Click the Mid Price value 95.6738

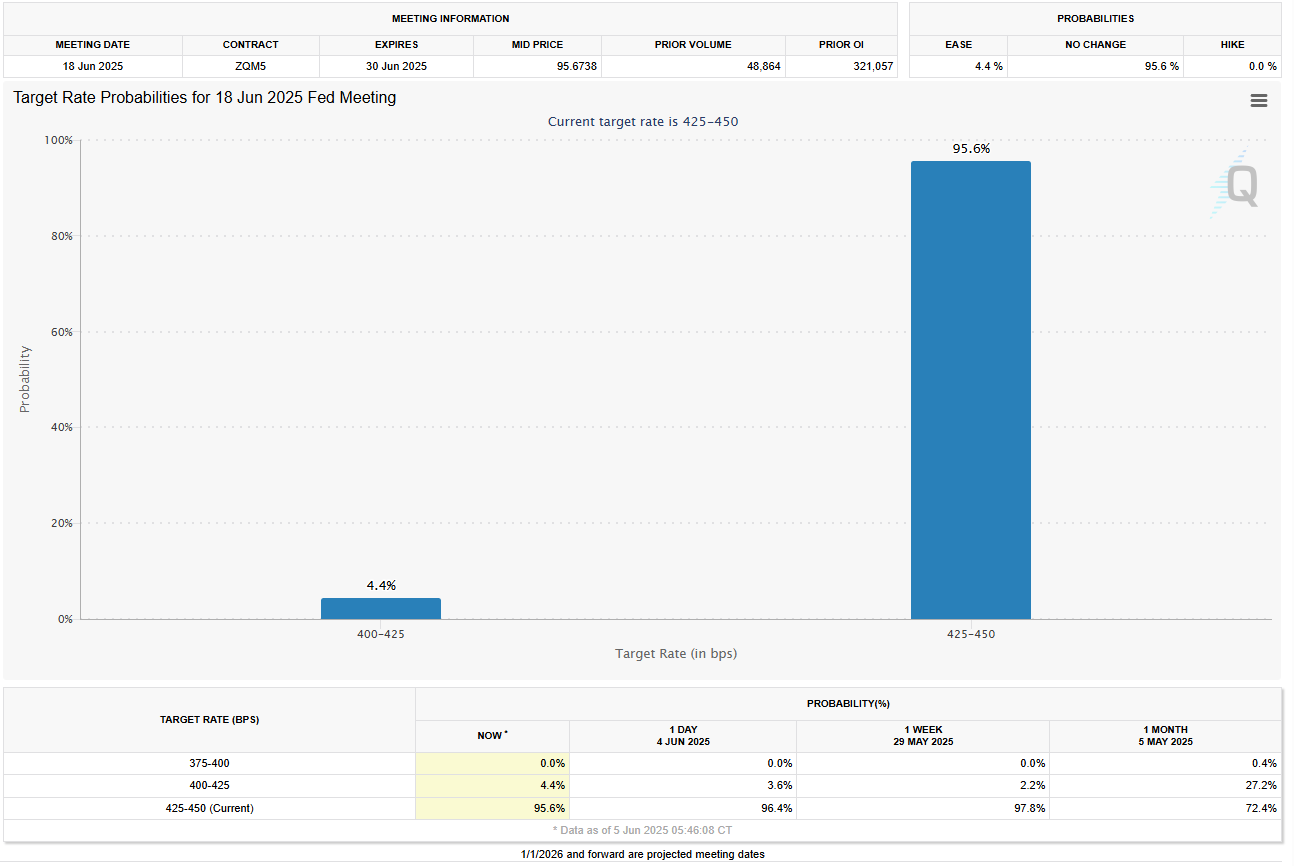tap(537, 66)
